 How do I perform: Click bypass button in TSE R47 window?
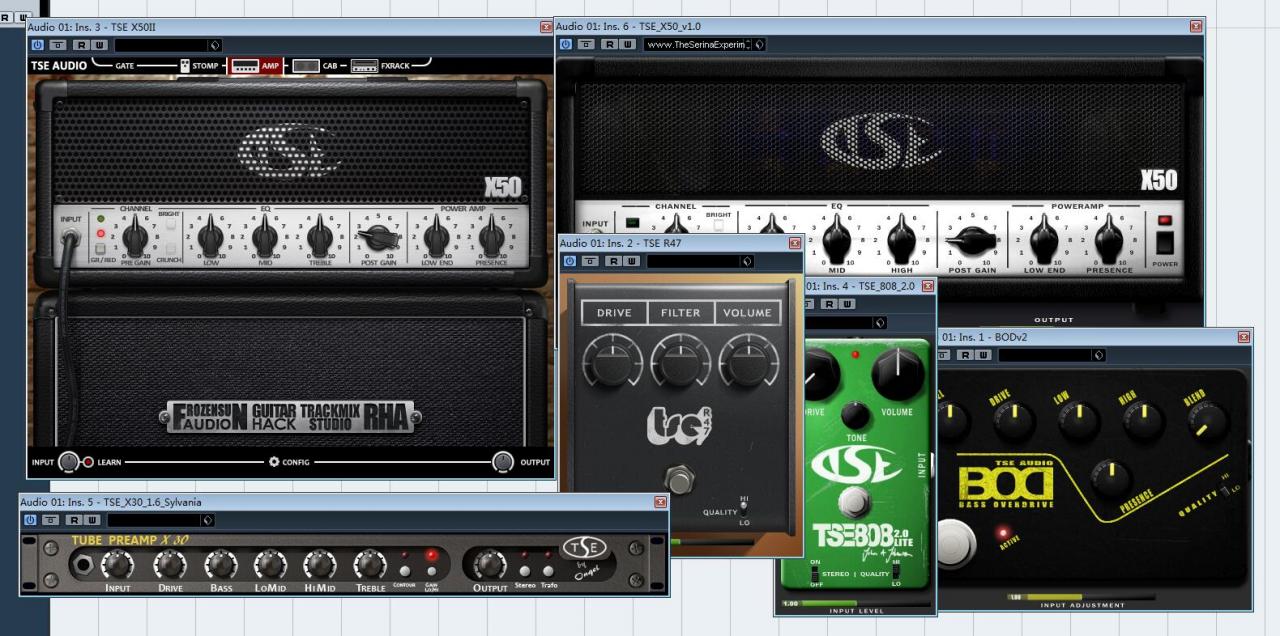click(x=589, y=261)
